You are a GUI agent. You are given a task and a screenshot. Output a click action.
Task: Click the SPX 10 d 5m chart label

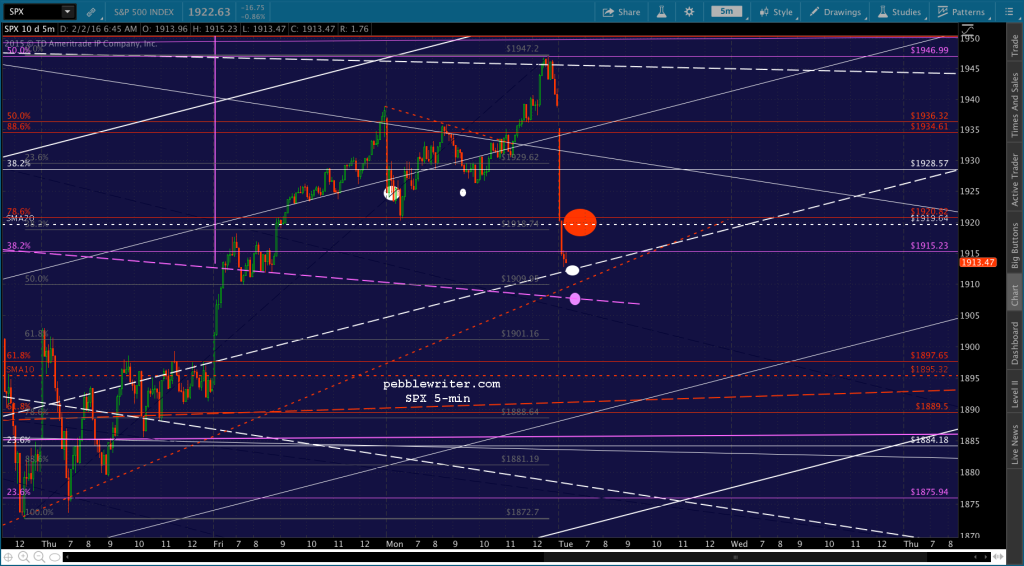click(x=29, y=29)
